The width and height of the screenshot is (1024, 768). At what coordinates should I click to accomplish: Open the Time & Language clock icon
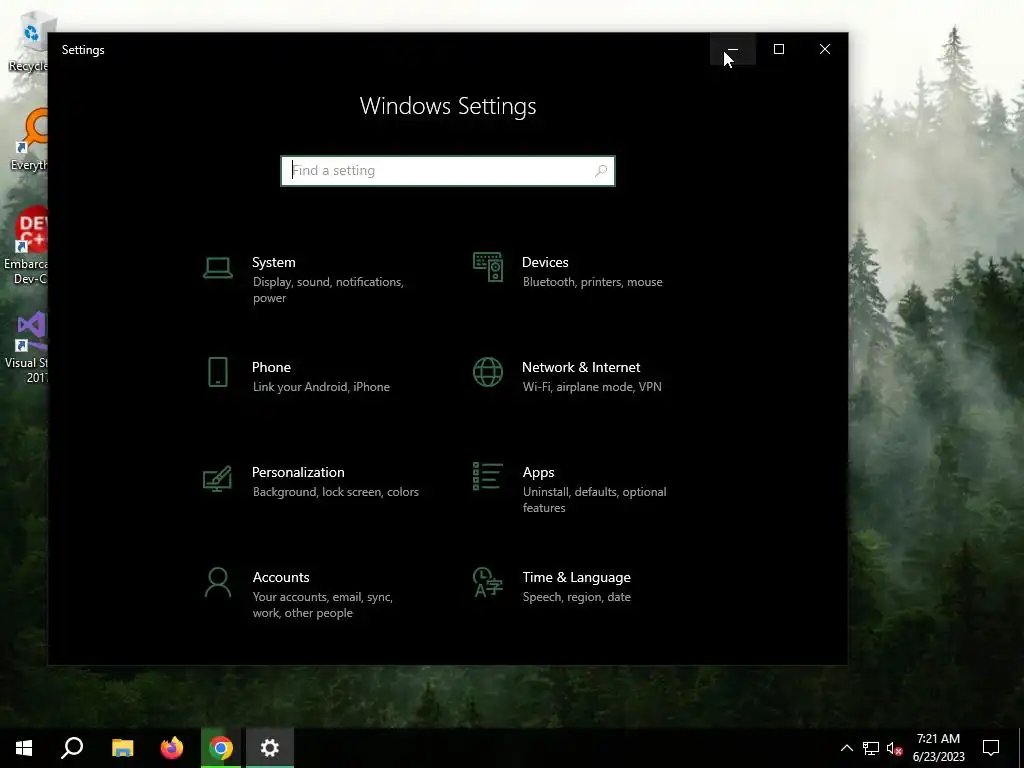pos(488,583)
